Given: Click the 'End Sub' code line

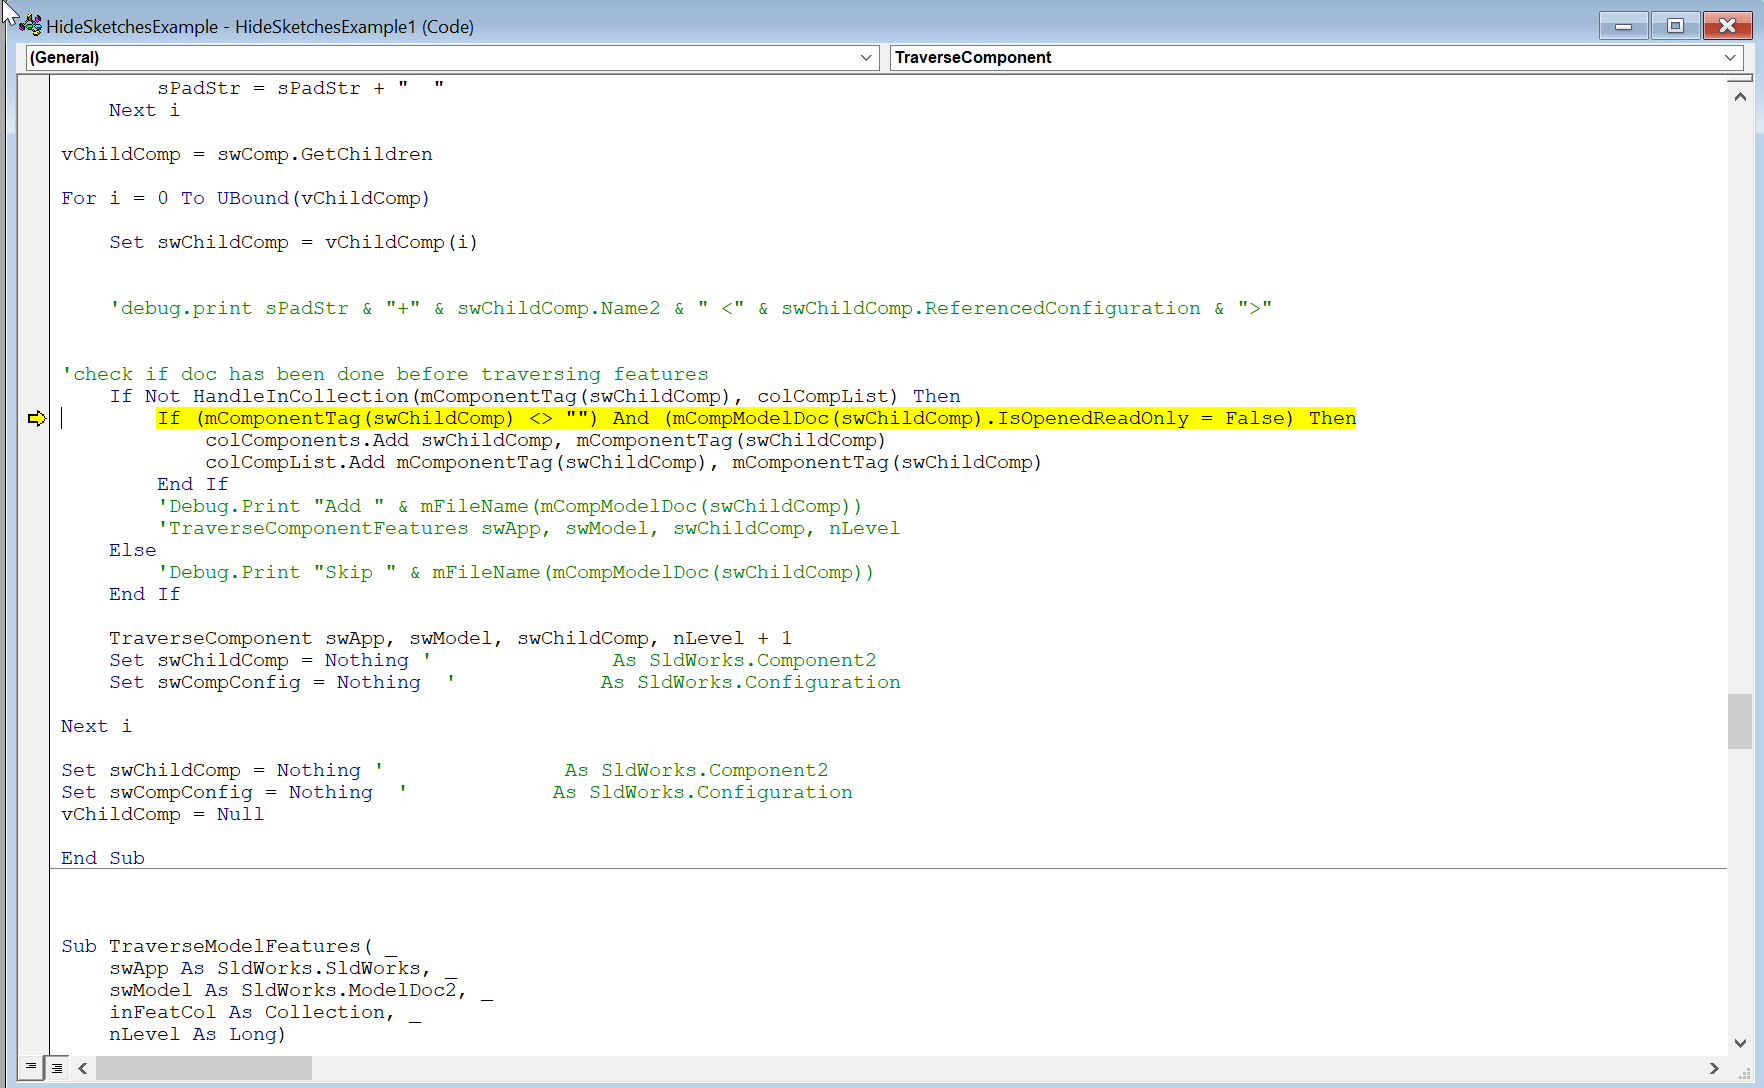Looking at the screenshot, I should click(x=103, y=858).
